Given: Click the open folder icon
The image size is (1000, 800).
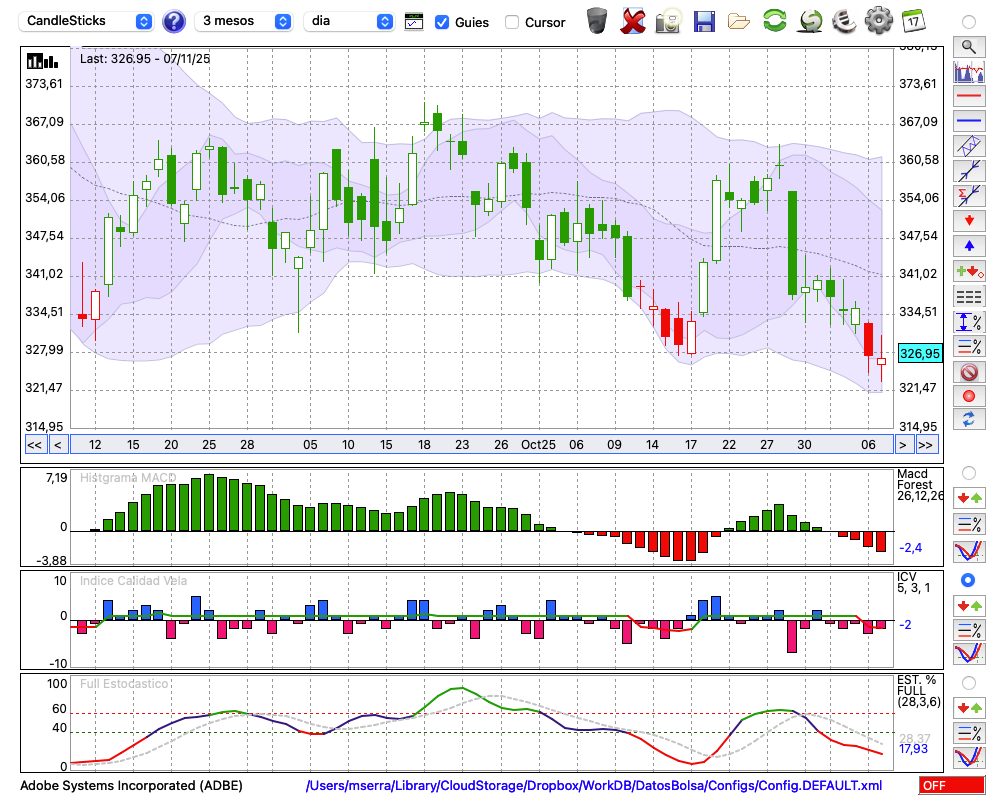Looking at the screenshot, I should pyautogui.click(x=739, y=21).
